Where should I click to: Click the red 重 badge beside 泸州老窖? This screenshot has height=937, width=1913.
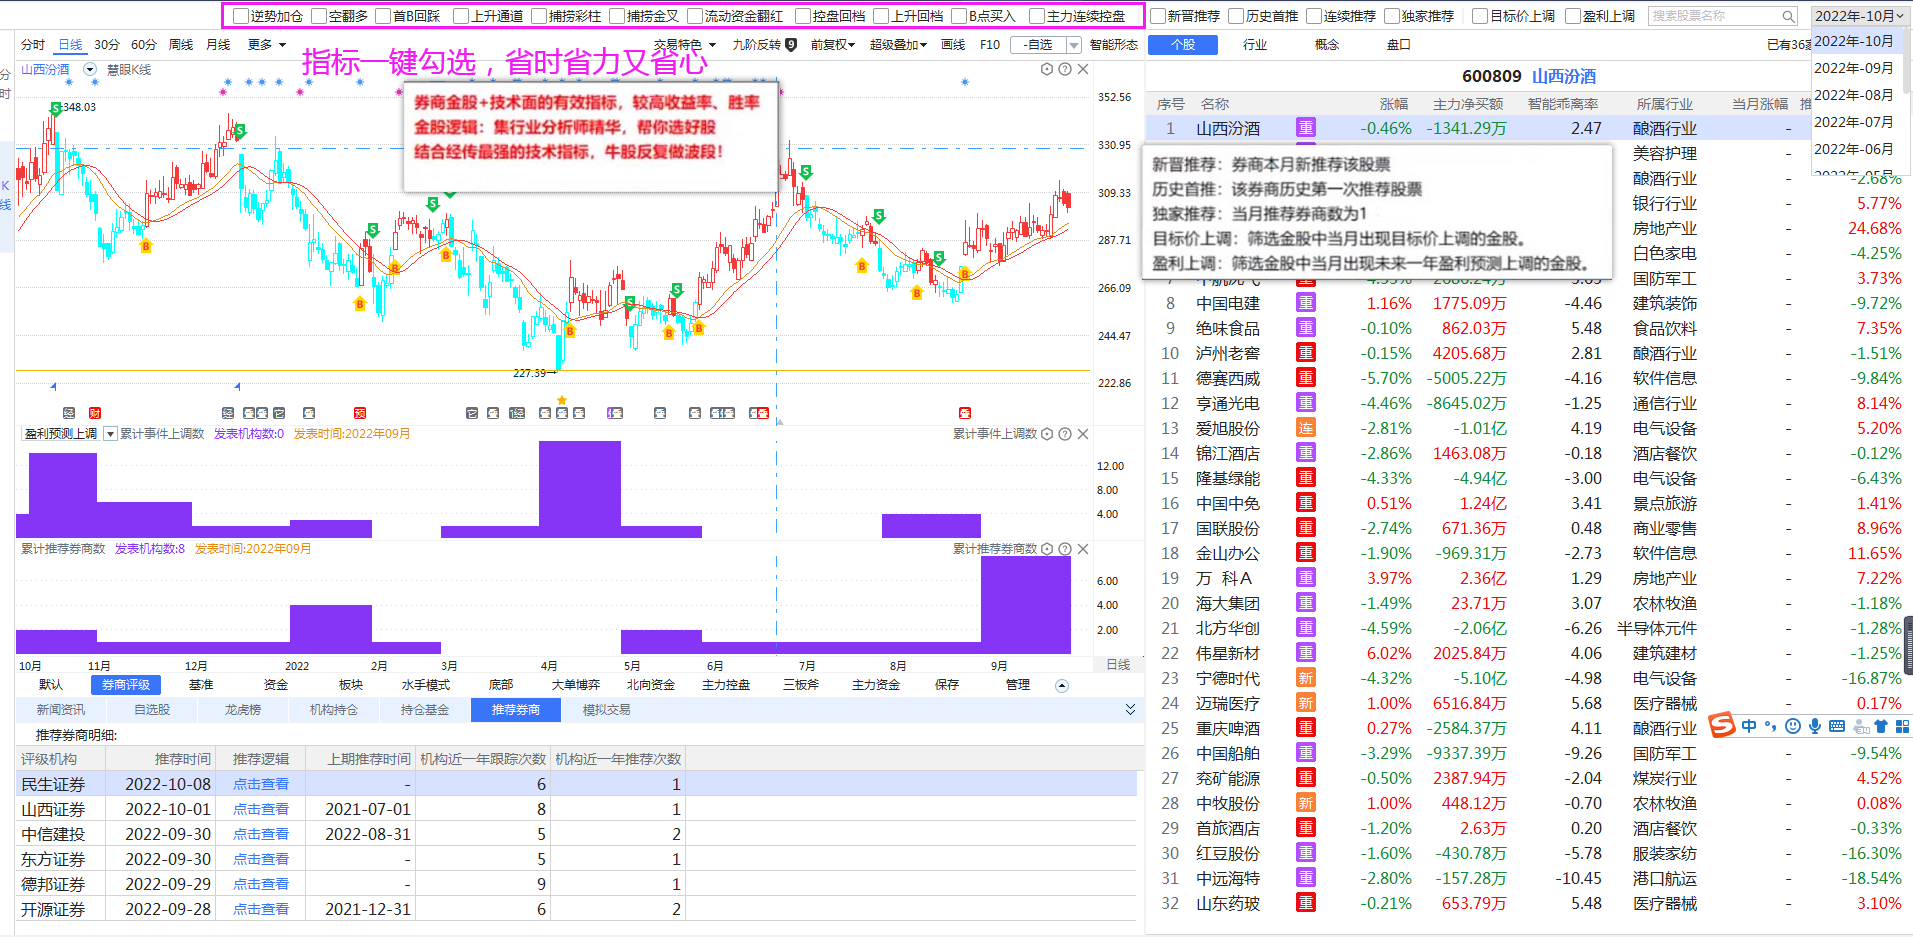1306,353
